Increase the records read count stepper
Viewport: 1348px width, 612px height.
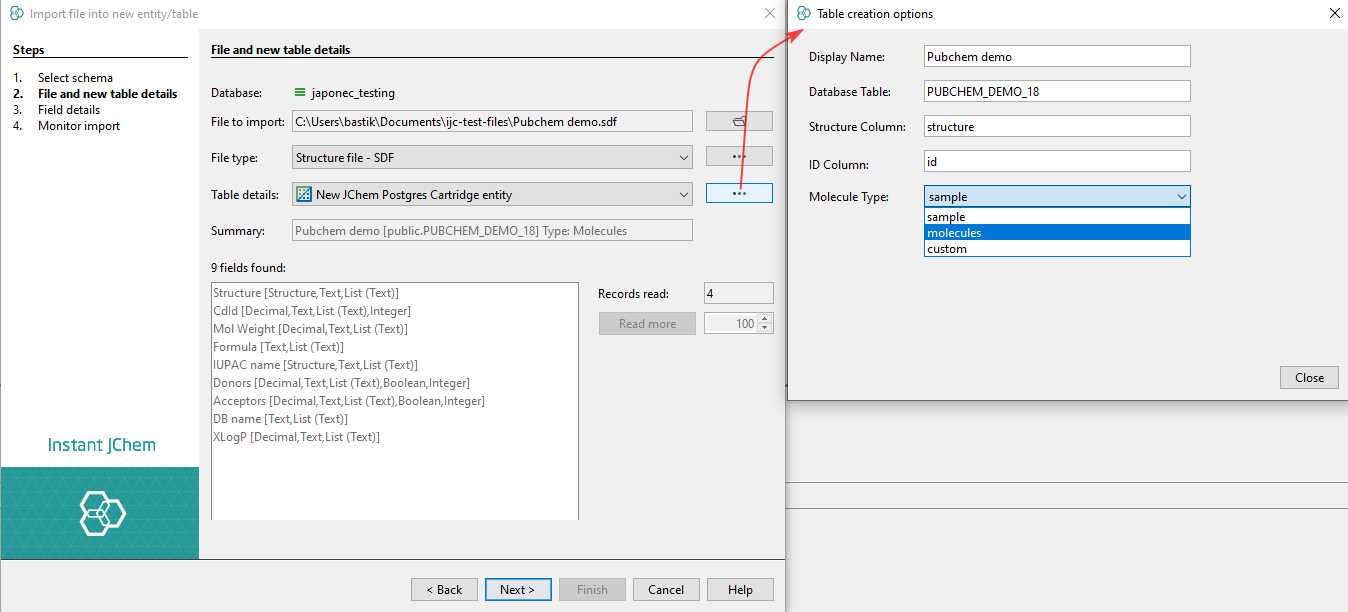(766, 319)
